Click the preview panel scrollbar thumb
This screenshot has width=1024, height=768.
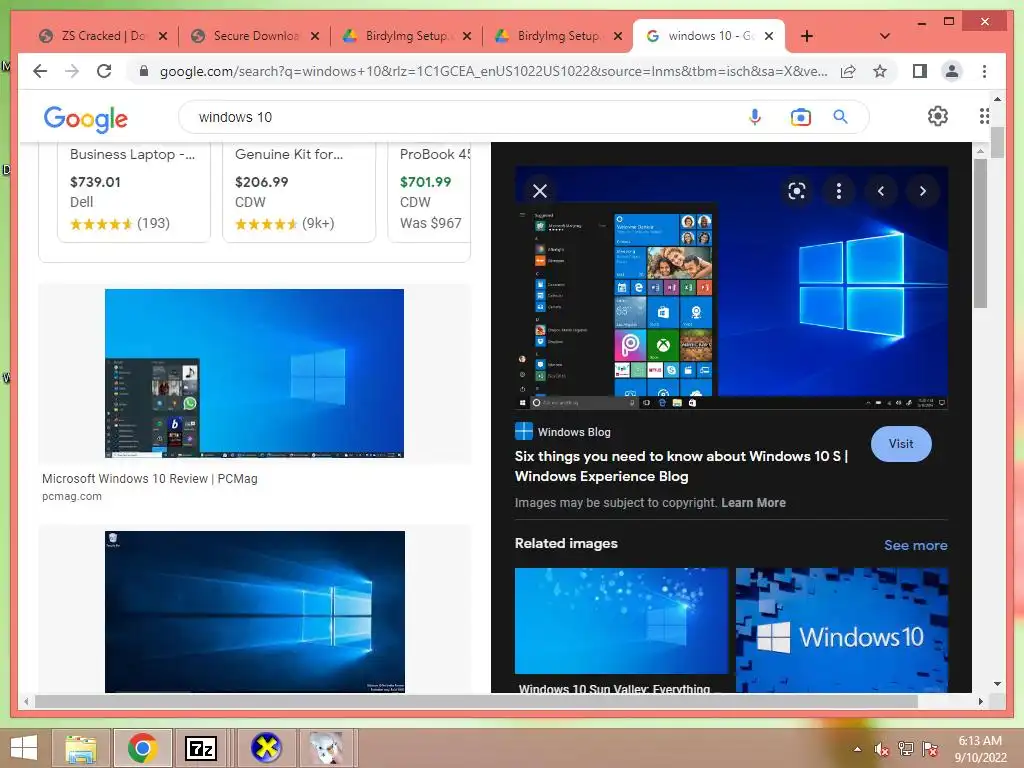click(x=980, y=233)
